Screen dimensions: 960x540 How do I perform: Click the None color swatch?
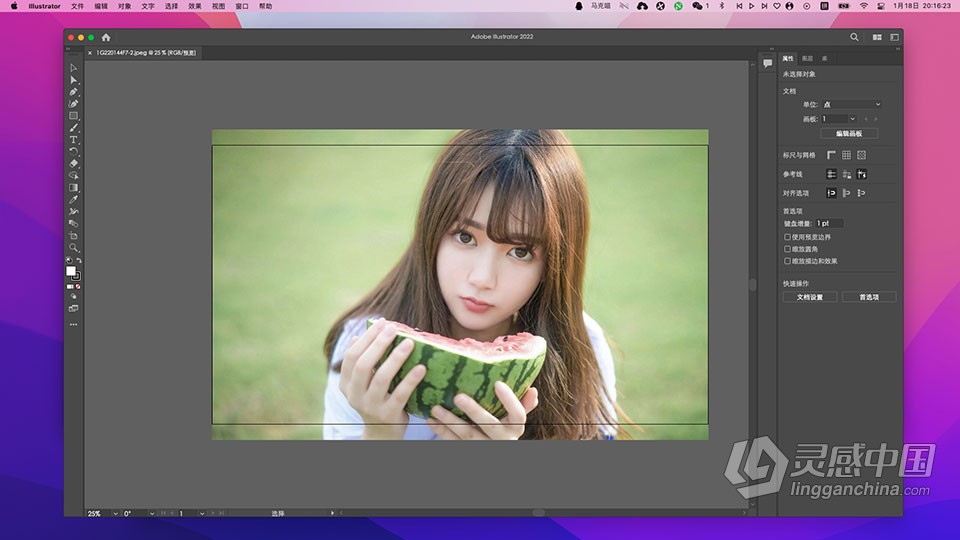(78, 287)
